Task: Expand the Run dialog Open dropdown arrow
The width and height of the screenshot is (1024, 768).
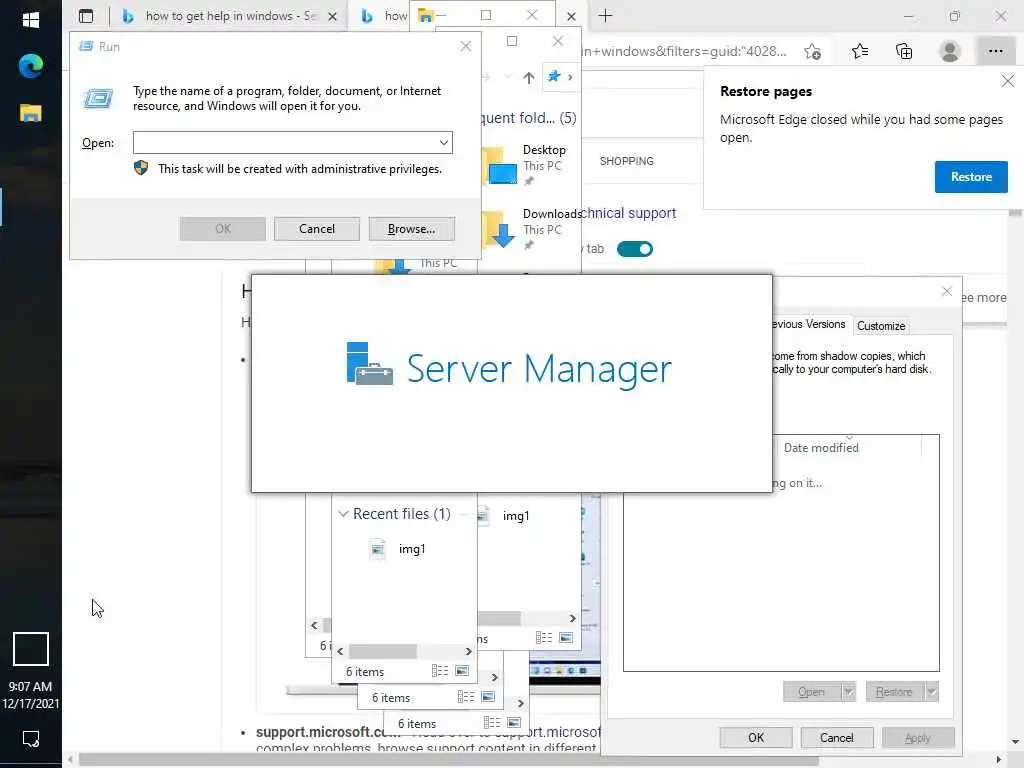Action: coord(443,142)
